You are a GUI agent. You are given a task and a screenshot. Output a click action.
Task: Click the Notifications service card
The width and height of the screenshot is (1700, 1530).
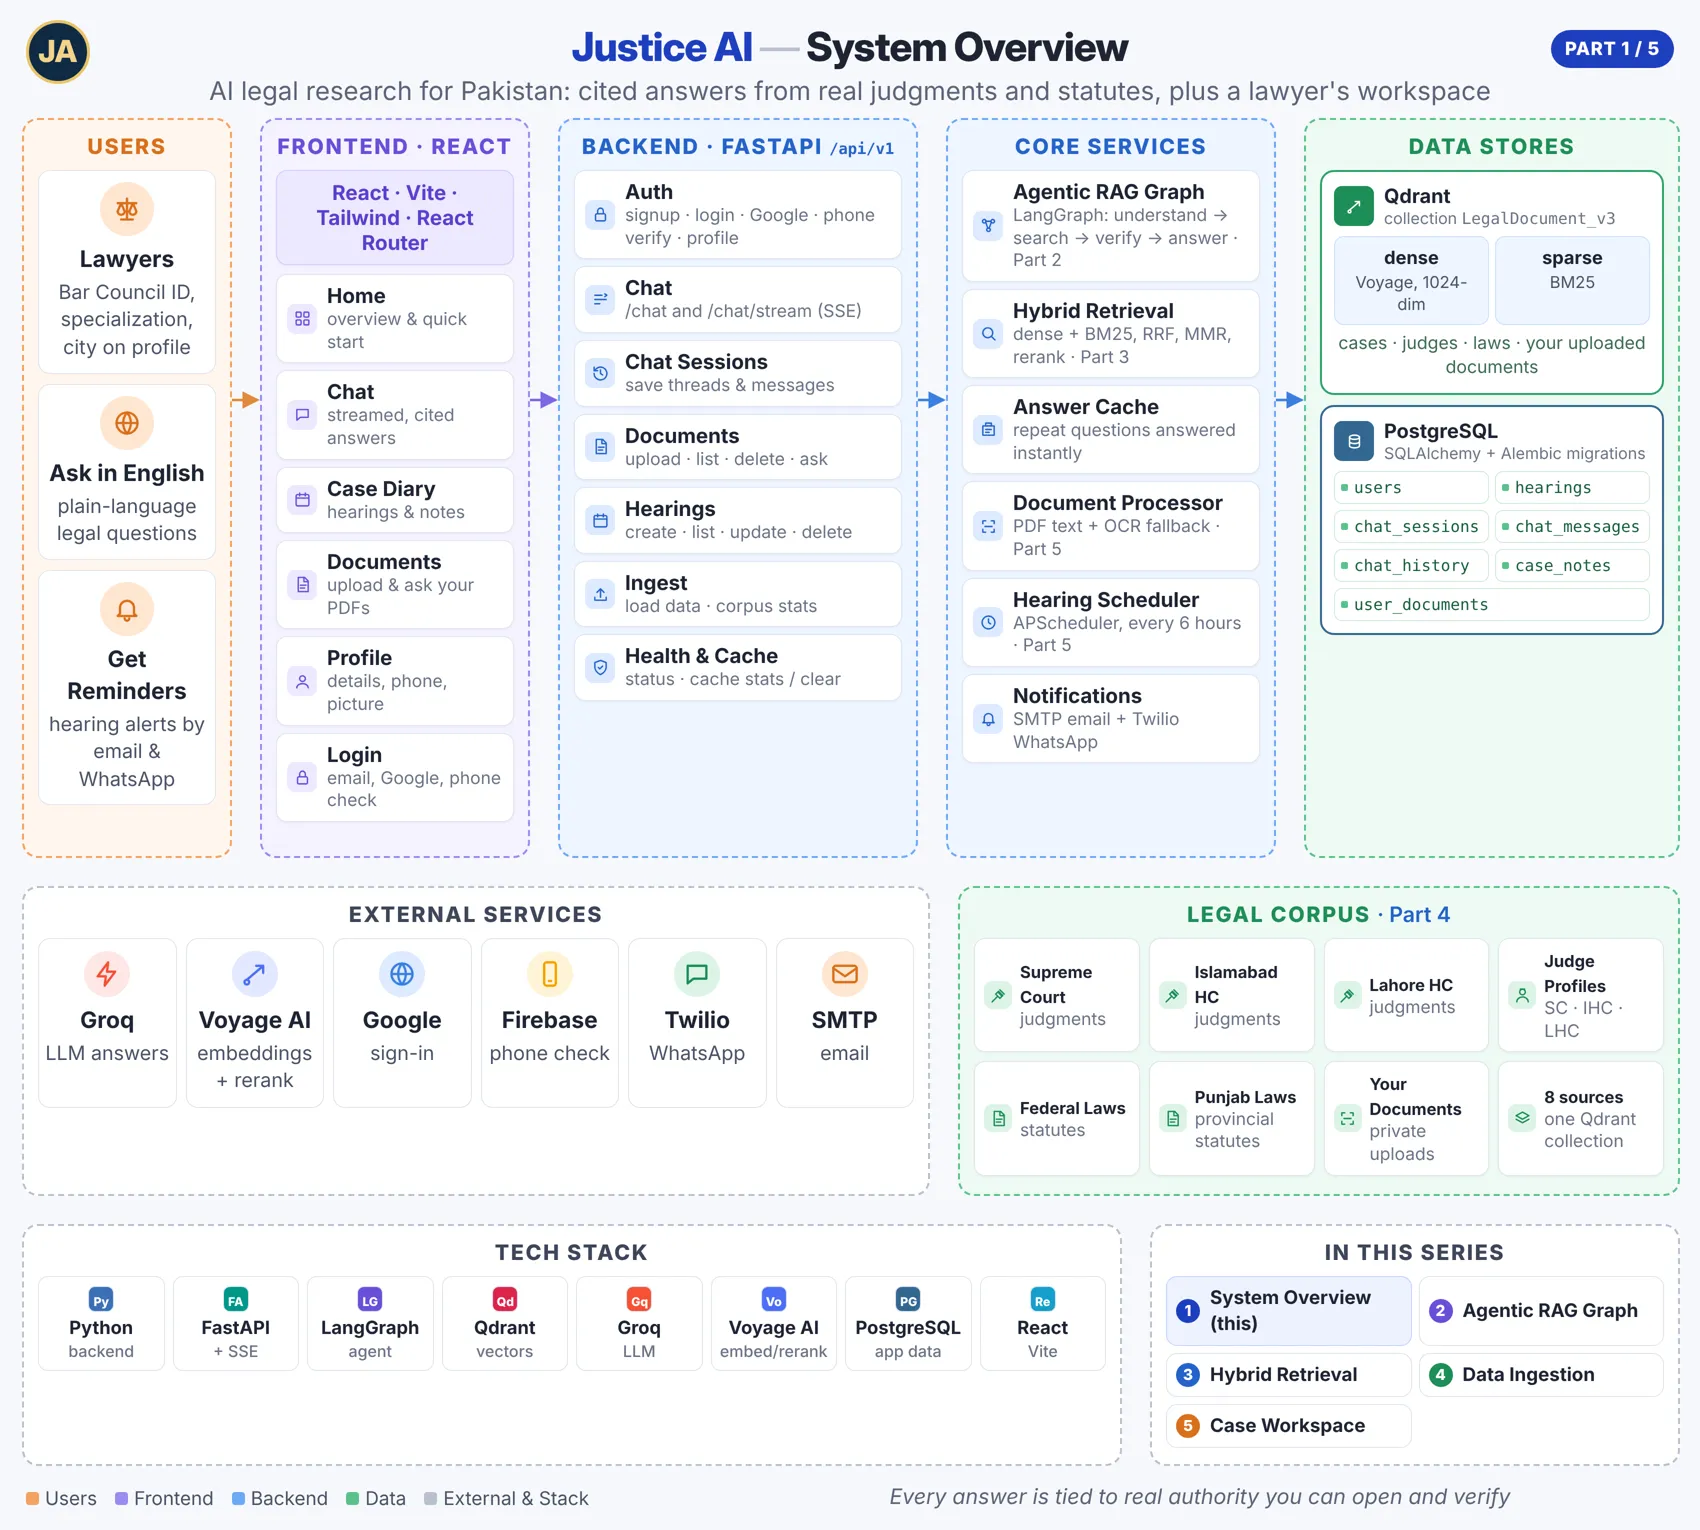[1111, 718]
